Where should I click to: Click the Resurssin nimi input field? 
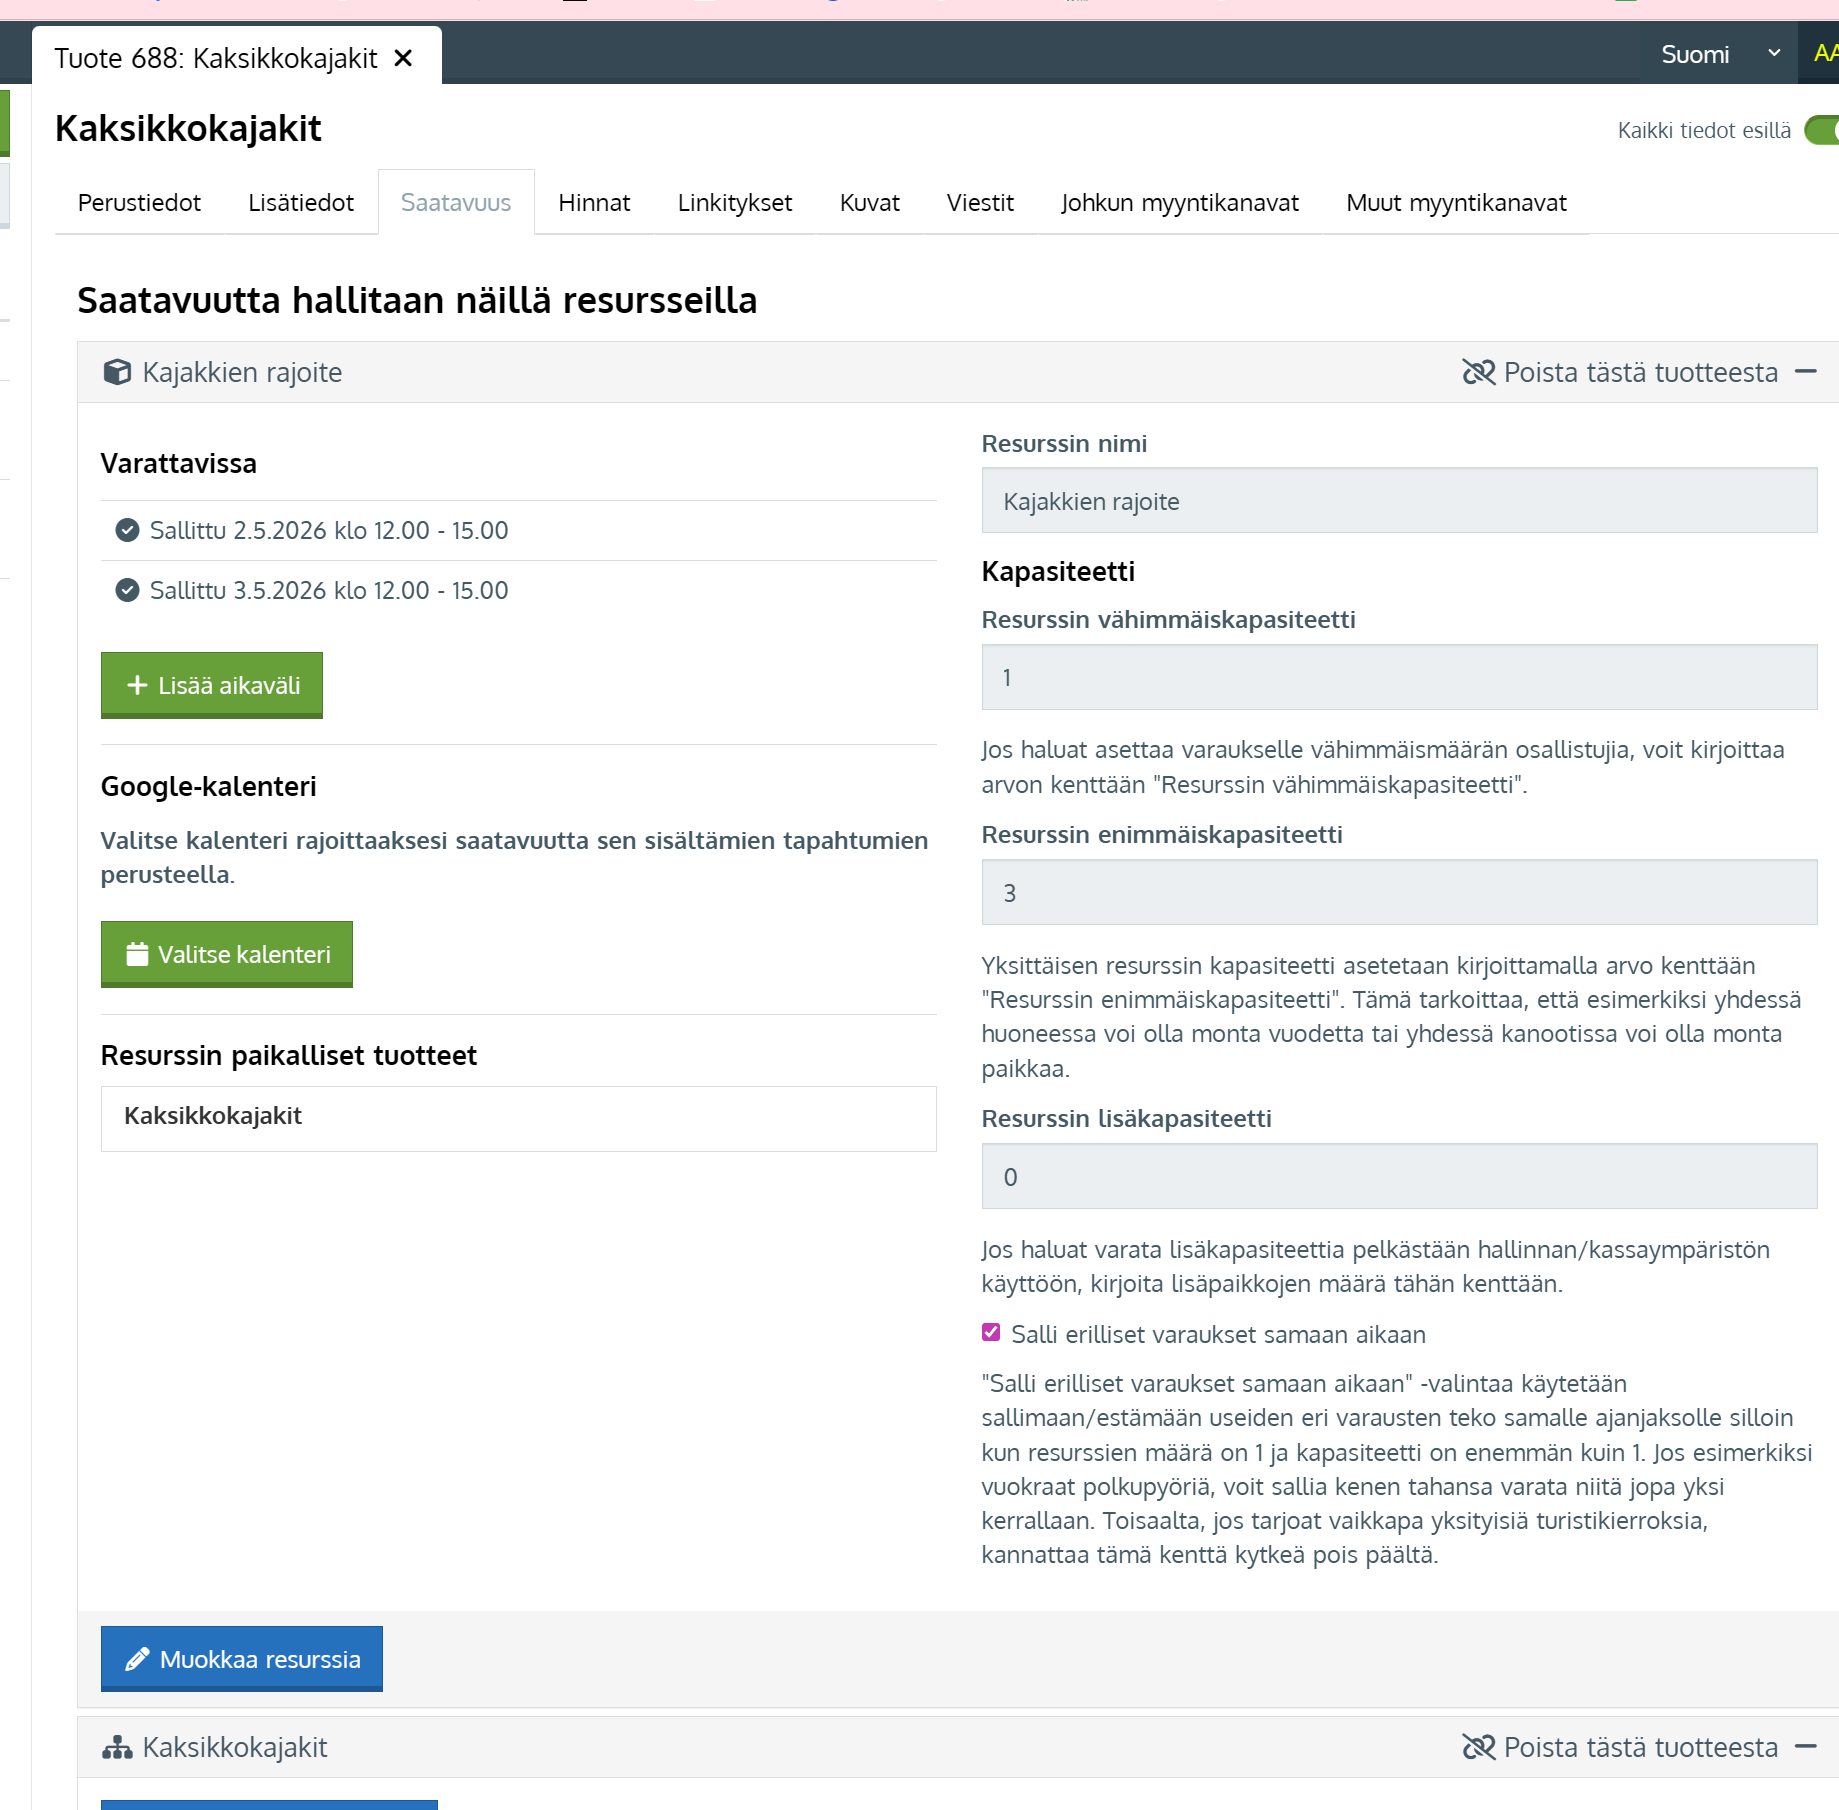point(1399,500)
